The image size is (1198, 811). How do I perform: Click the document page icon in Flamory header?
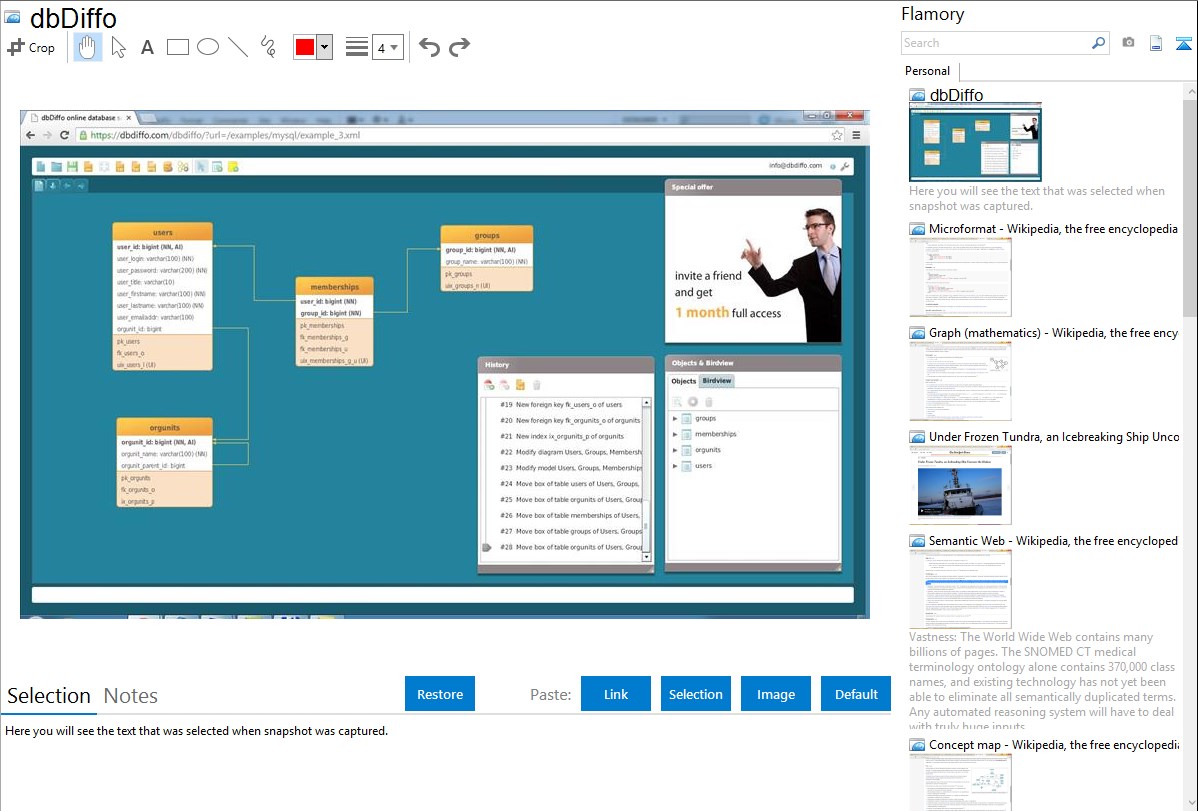pos(1156,43)
